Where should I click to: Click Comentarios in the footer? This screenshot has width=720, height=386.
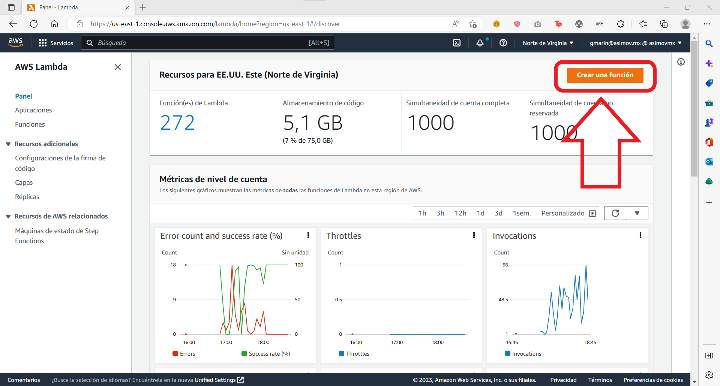24,380
